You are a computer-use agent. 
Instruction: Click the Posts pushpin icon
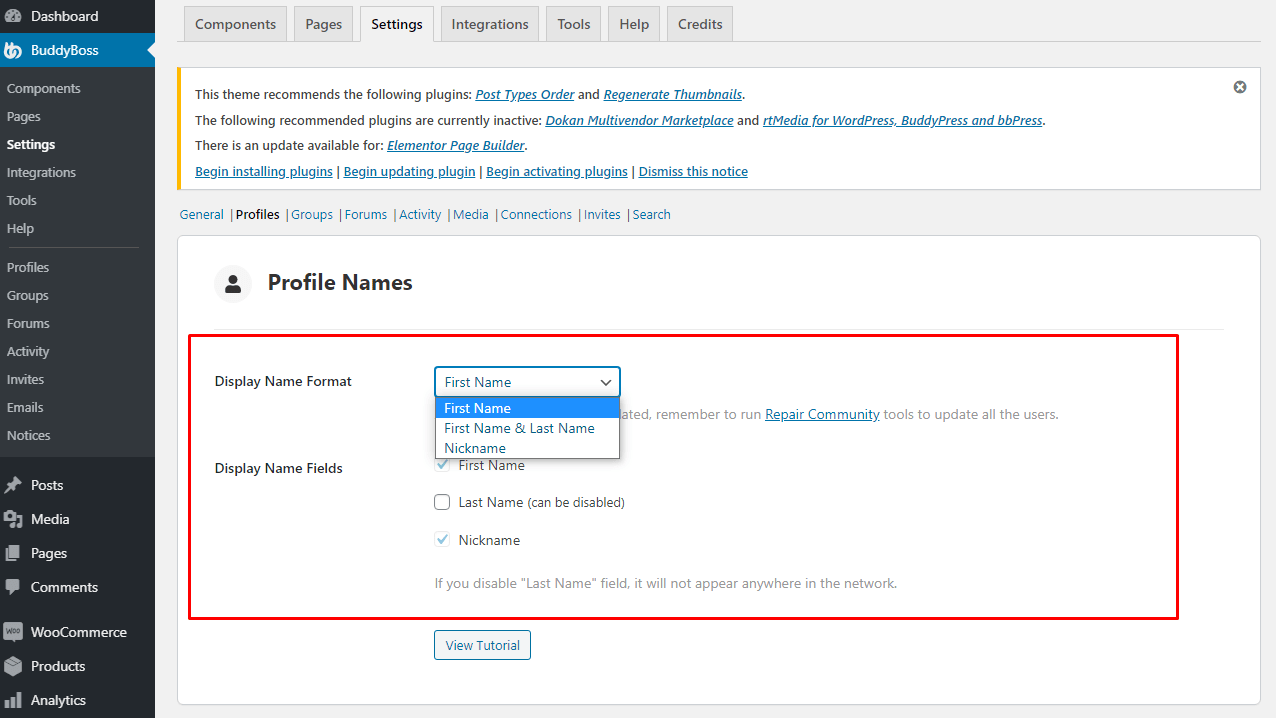(13, 485)
